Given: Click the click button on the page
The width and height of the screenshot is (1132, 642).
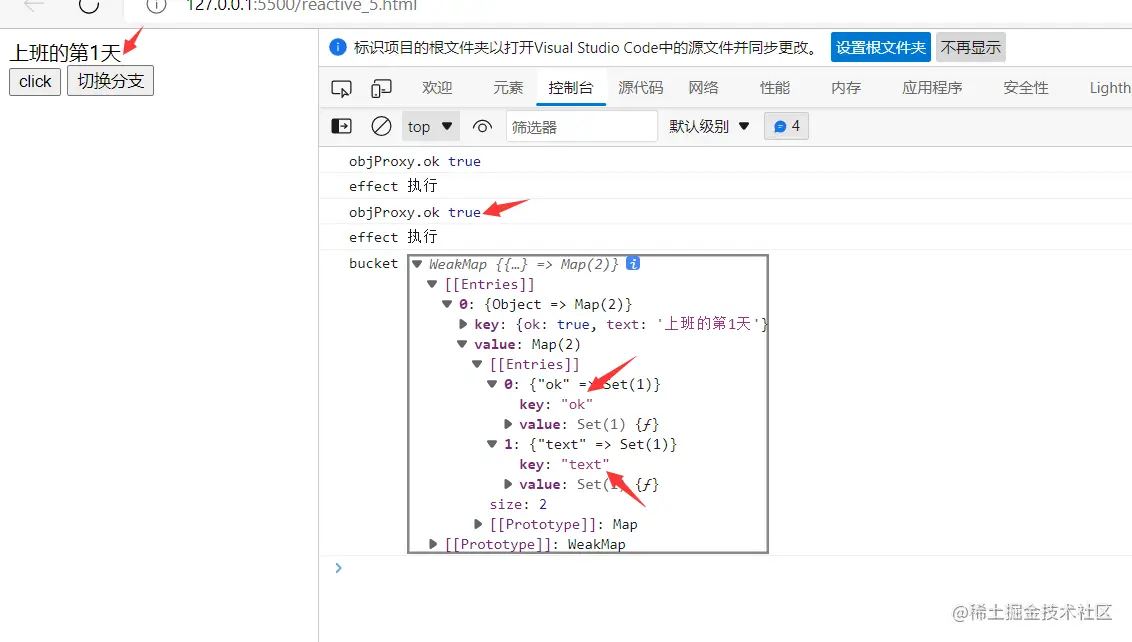Looking at the screenshot, I should pyautogui.click(x=35, y=81).
